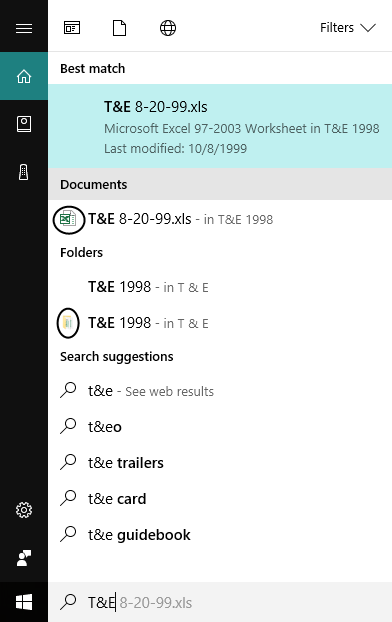Open search Settings gear
392x622 pixels.
tap(24, 510)
